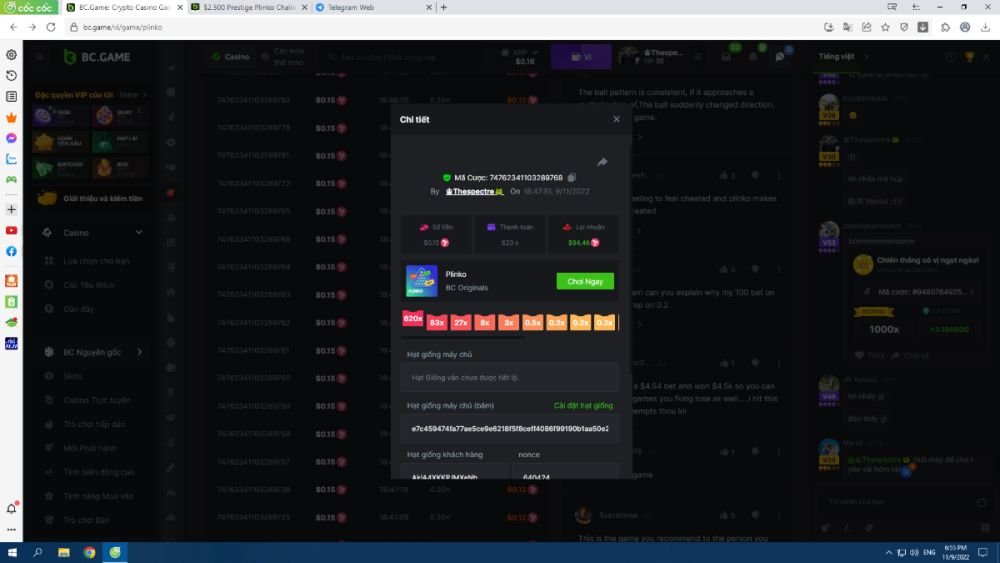This screenshot has width=1000, height=563.
Task: Reload the page with the refresh icon
Action: [x=50, y=27]
